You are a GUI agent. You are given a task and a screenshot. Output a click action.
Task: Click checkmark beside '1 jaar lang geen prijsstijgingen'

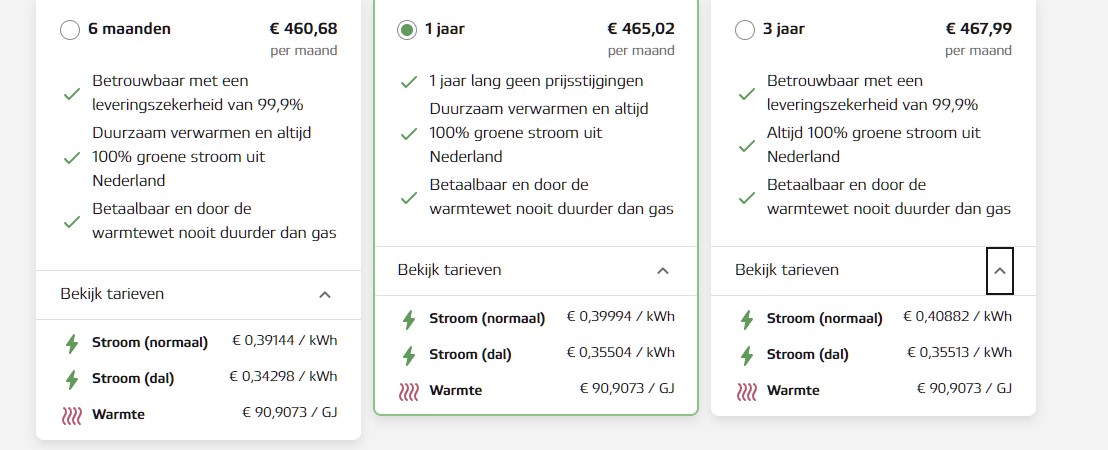408,82
